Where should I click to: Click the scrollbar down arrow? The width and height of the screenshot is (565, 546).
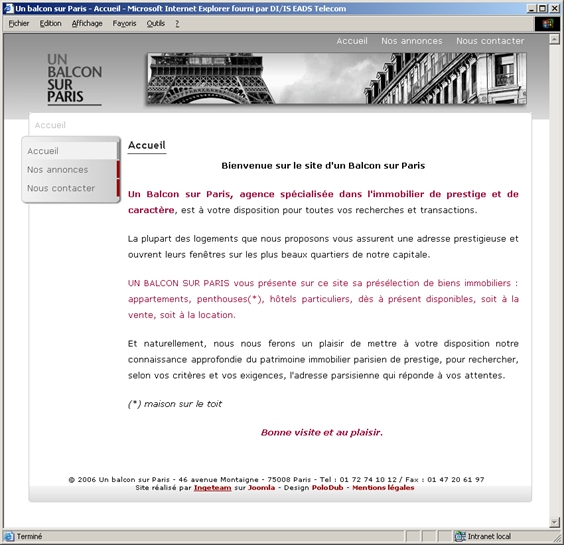pyautogui.click(x=554, y=522)
